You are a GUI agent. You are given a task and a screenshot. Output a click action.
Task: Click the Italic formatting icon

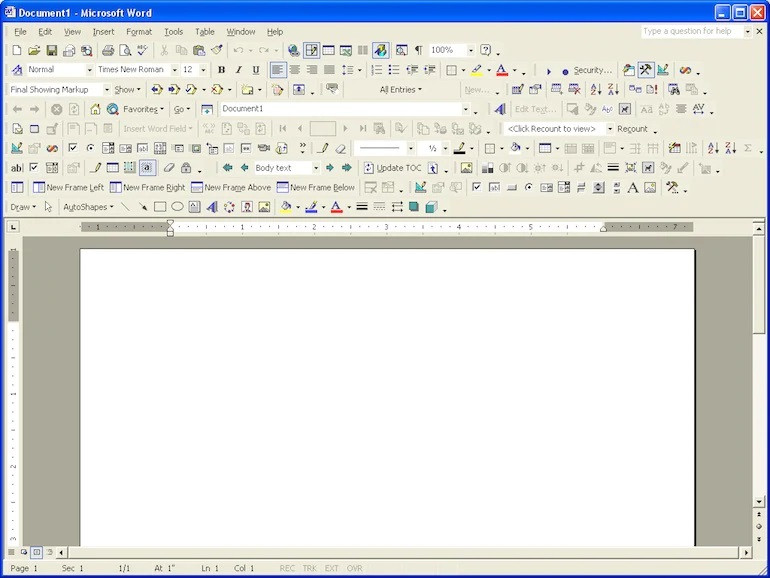coord(239,70)
